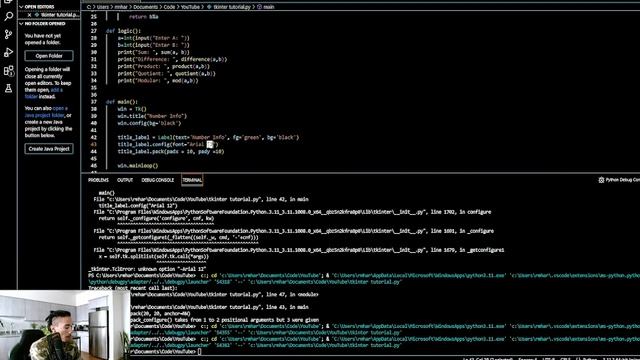This screenshot has width=640, height=360.
Task: Follow the 'open a Java project folder' link
Action: pos(46,112)
